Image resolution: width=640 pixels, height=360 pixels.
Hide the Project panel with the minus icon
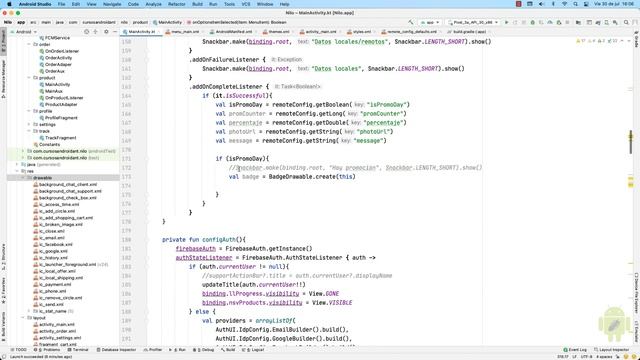click(115, 31)
